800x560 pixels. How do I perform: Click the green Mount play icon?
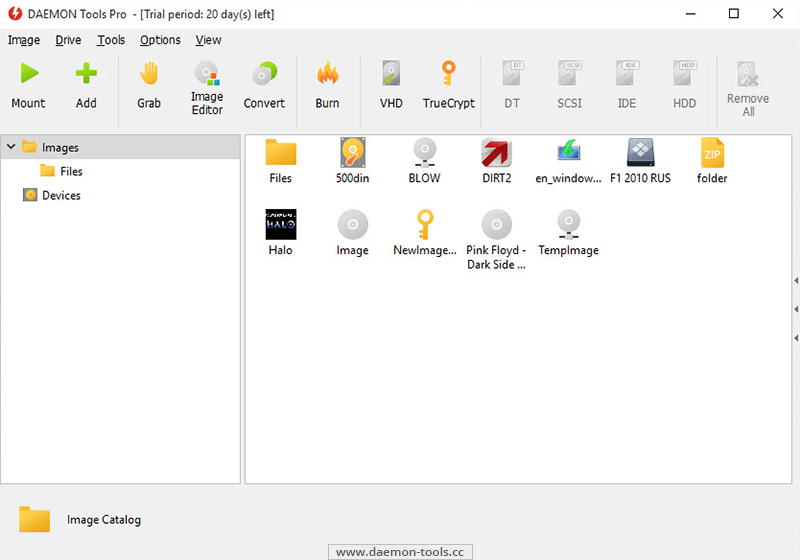[x=29, y=73]
